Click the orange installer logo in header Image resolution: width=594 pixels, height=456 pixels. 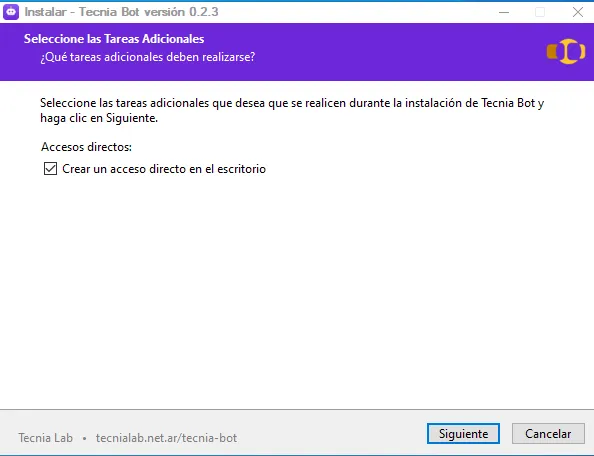point(566,52)
